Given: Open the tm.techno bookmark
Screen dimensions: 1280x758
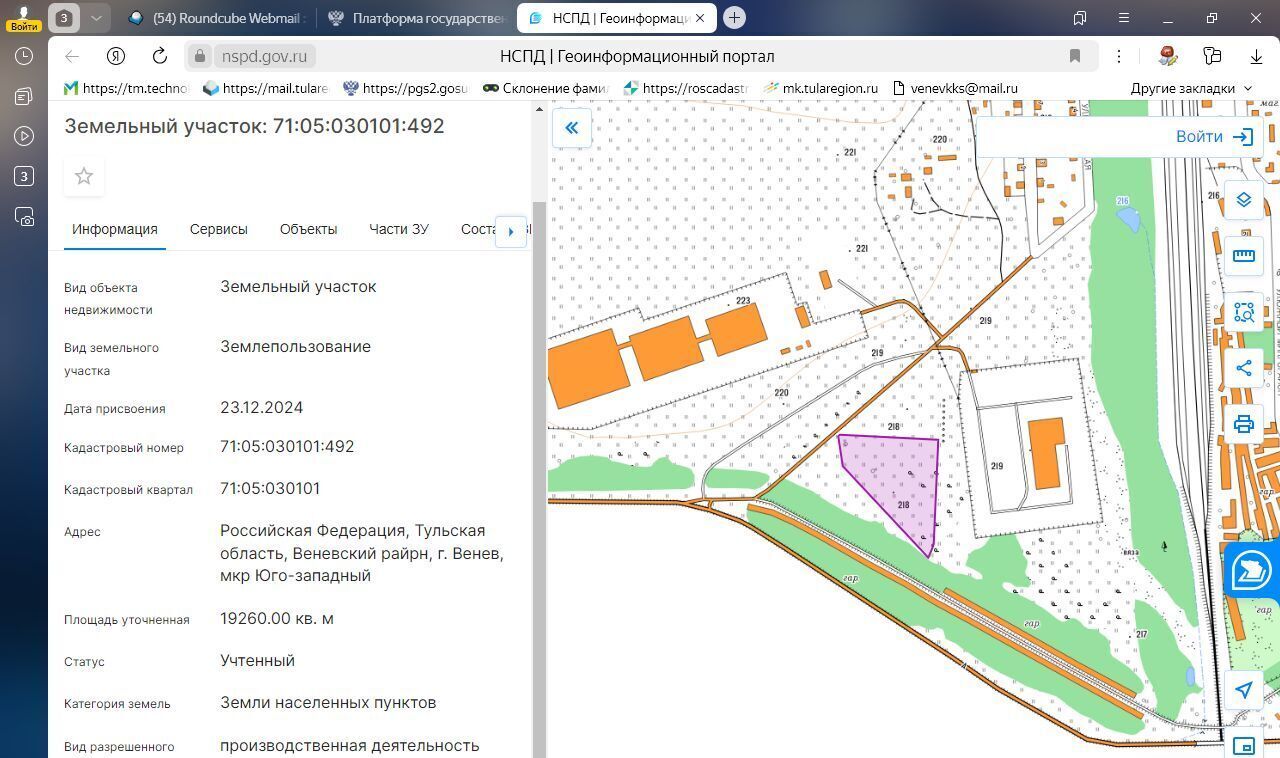Looking at the screenshot, I should [x=126, y=88].
